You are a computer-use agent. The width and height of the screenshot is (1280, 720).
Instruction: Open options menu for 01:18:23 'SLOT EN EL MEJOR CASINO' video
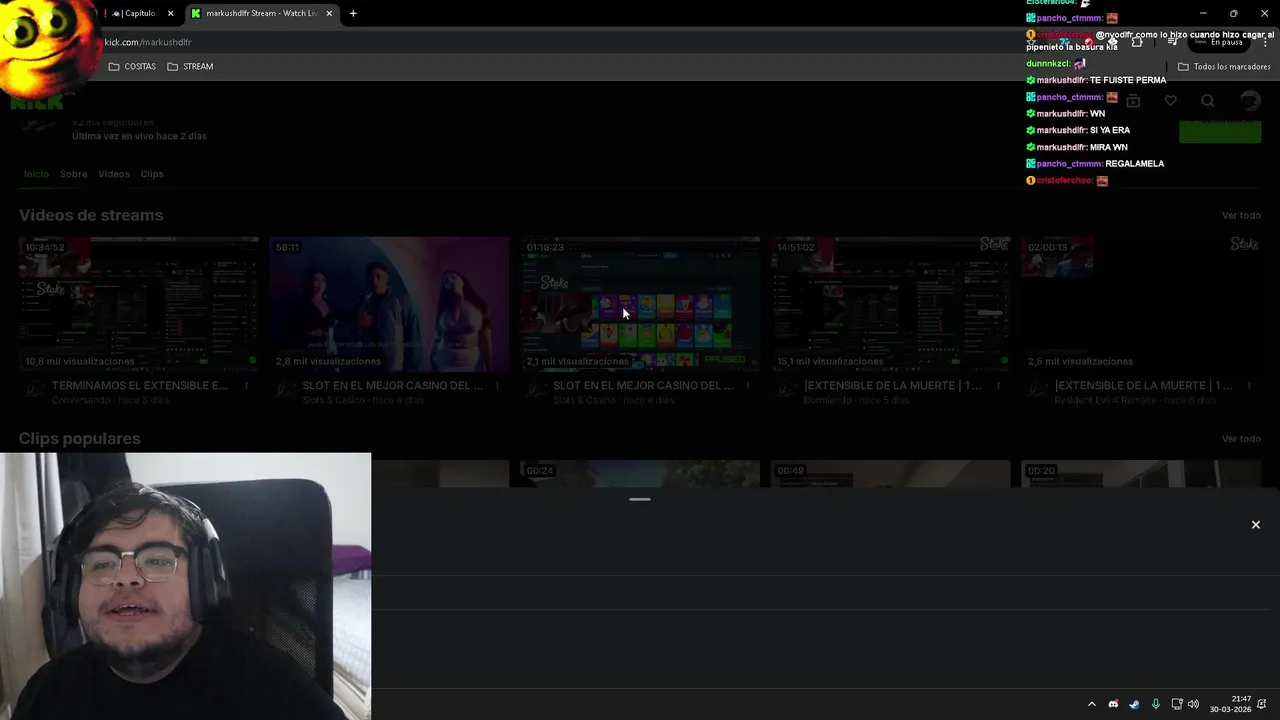coord(748,386)
